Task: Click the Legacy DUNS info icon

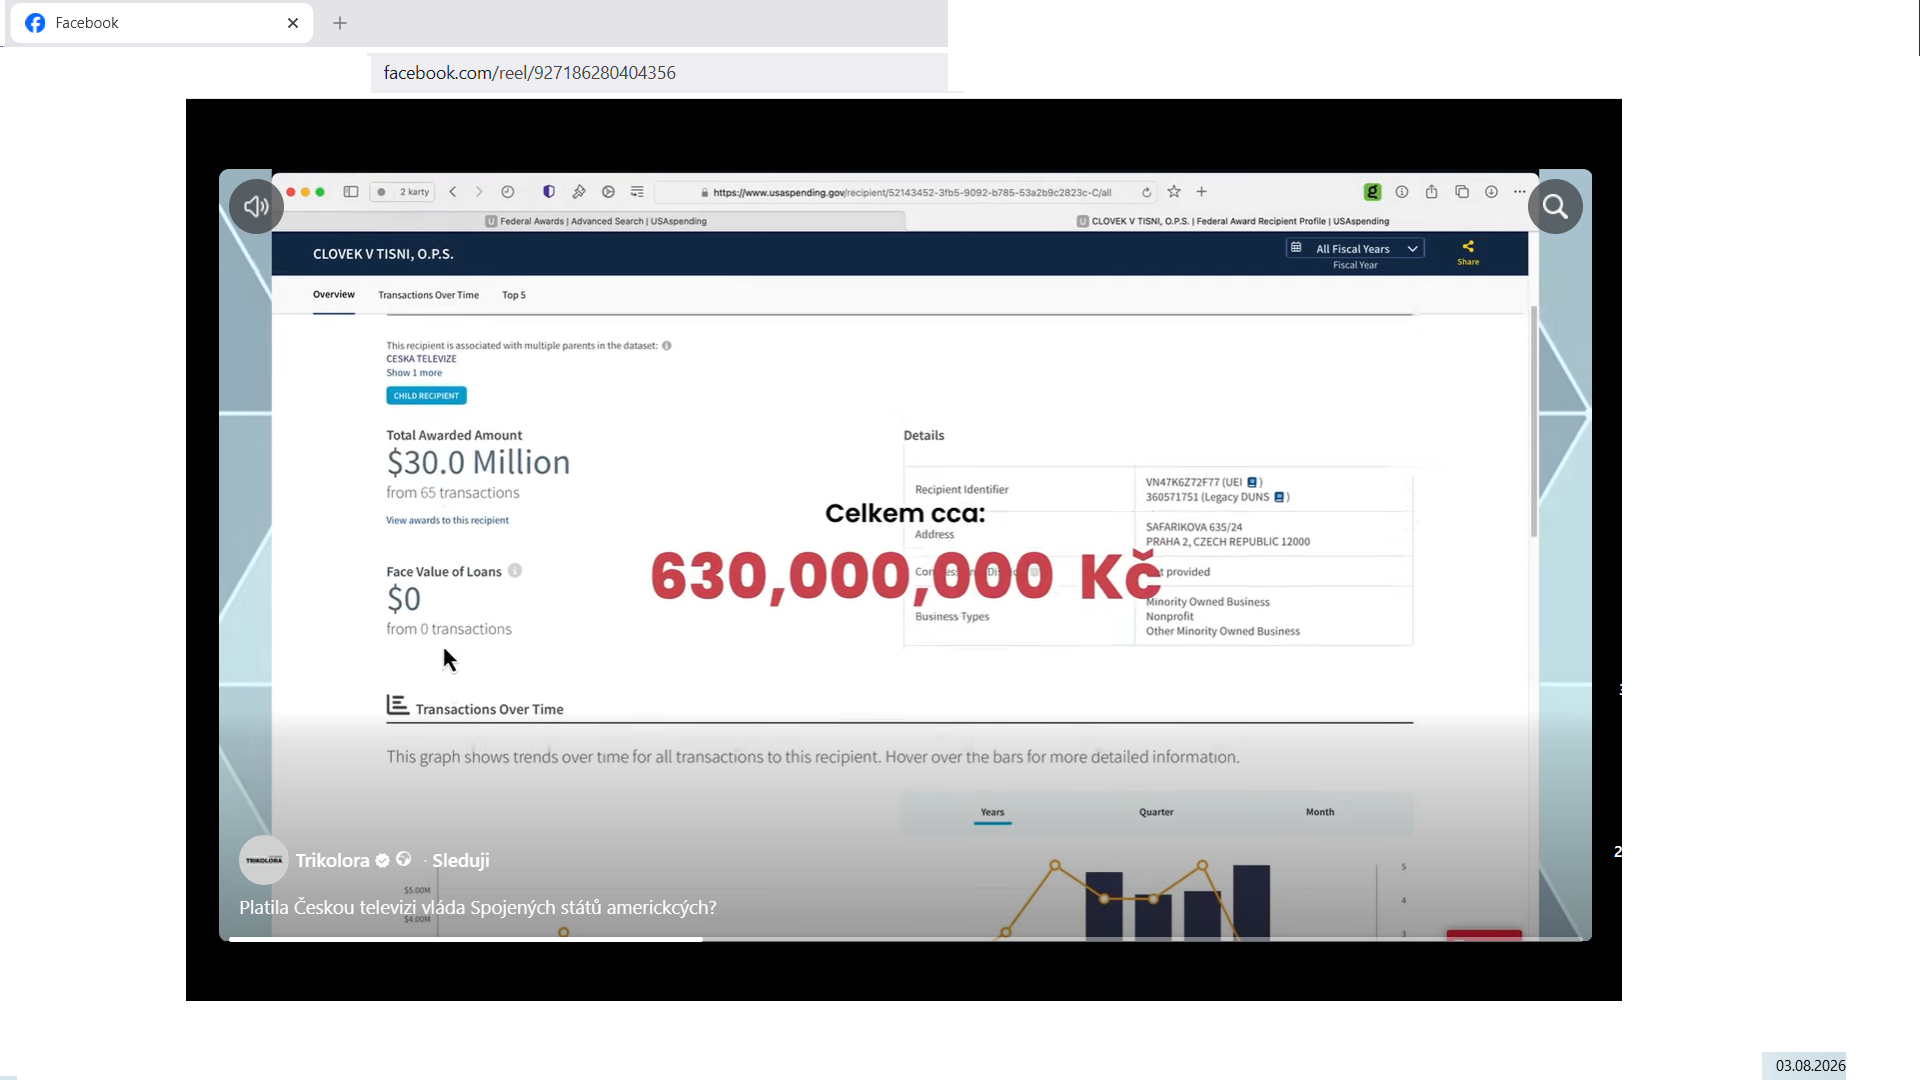Action: pos(1279,497)
